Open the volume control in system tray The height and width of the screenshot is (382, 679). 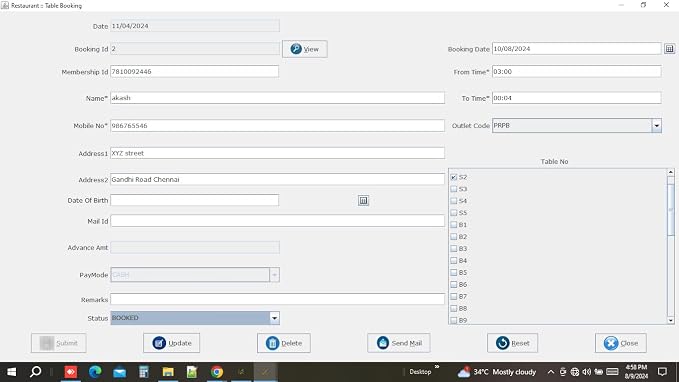587,372
